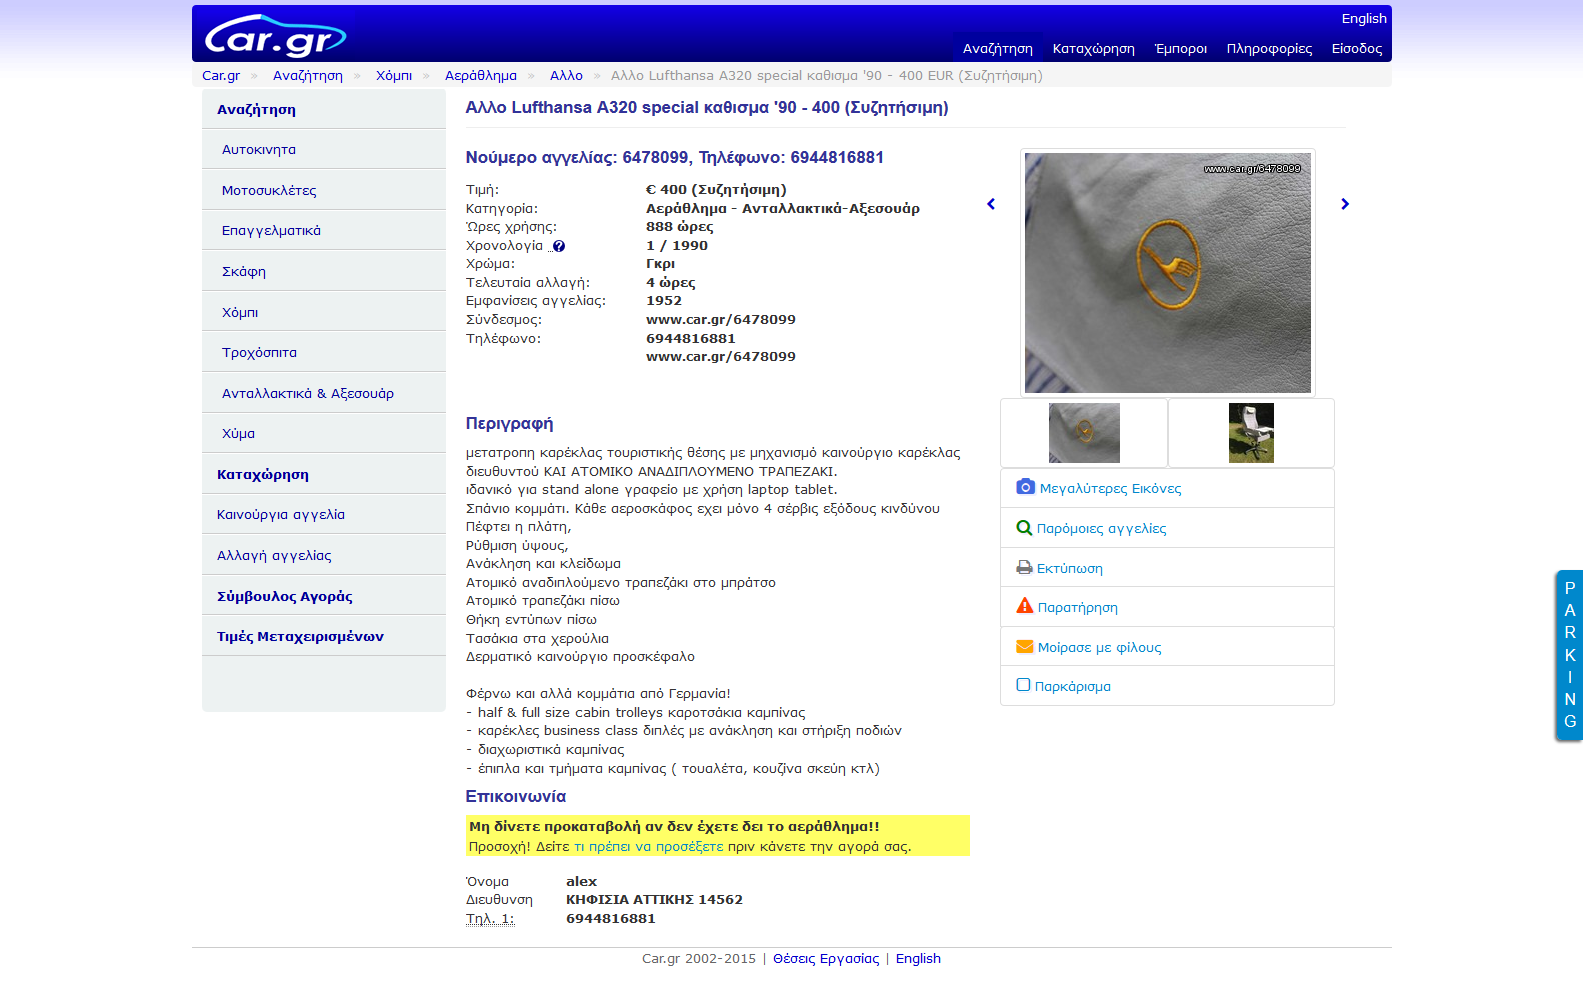Go to Αεράθλημα in the breadcrumb
This screenshot has height=986, width=1583.
coord(481,75)
